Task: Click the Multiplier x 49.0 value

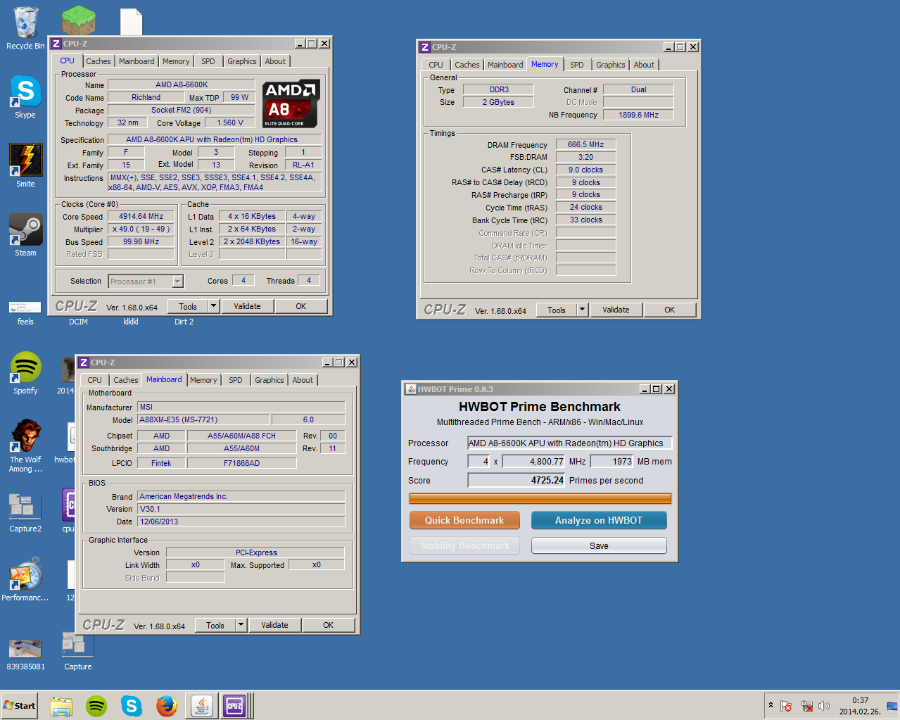Action: tap(141, 229)
